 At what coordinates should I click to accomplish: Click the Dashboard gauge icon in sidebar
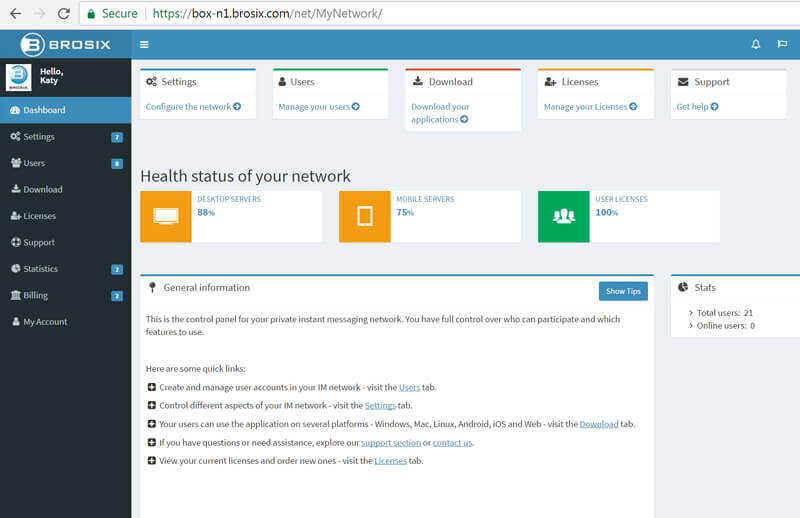pyautogui.click(x=15, y=110)
